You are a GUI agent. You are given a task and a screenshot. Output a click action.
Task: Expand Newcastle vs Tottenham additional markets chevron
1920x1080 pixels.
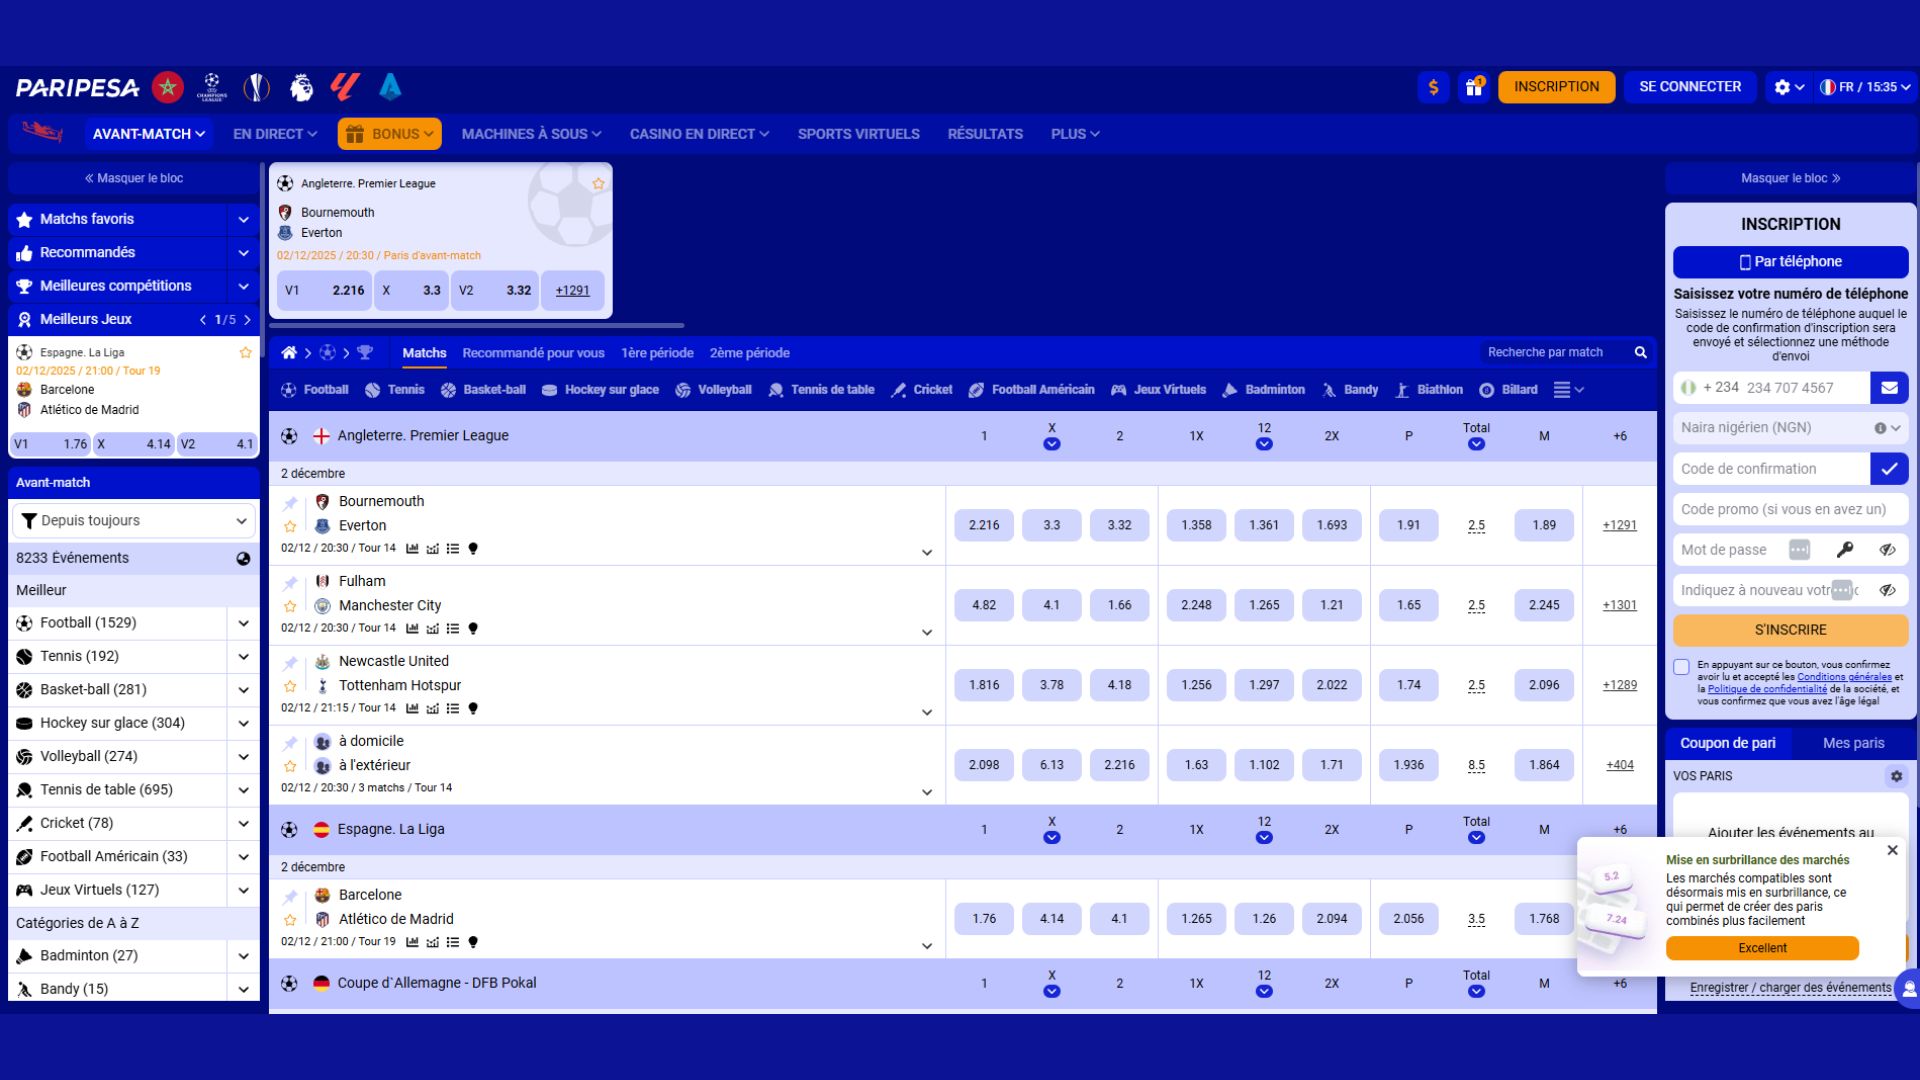tap(928, 712)
